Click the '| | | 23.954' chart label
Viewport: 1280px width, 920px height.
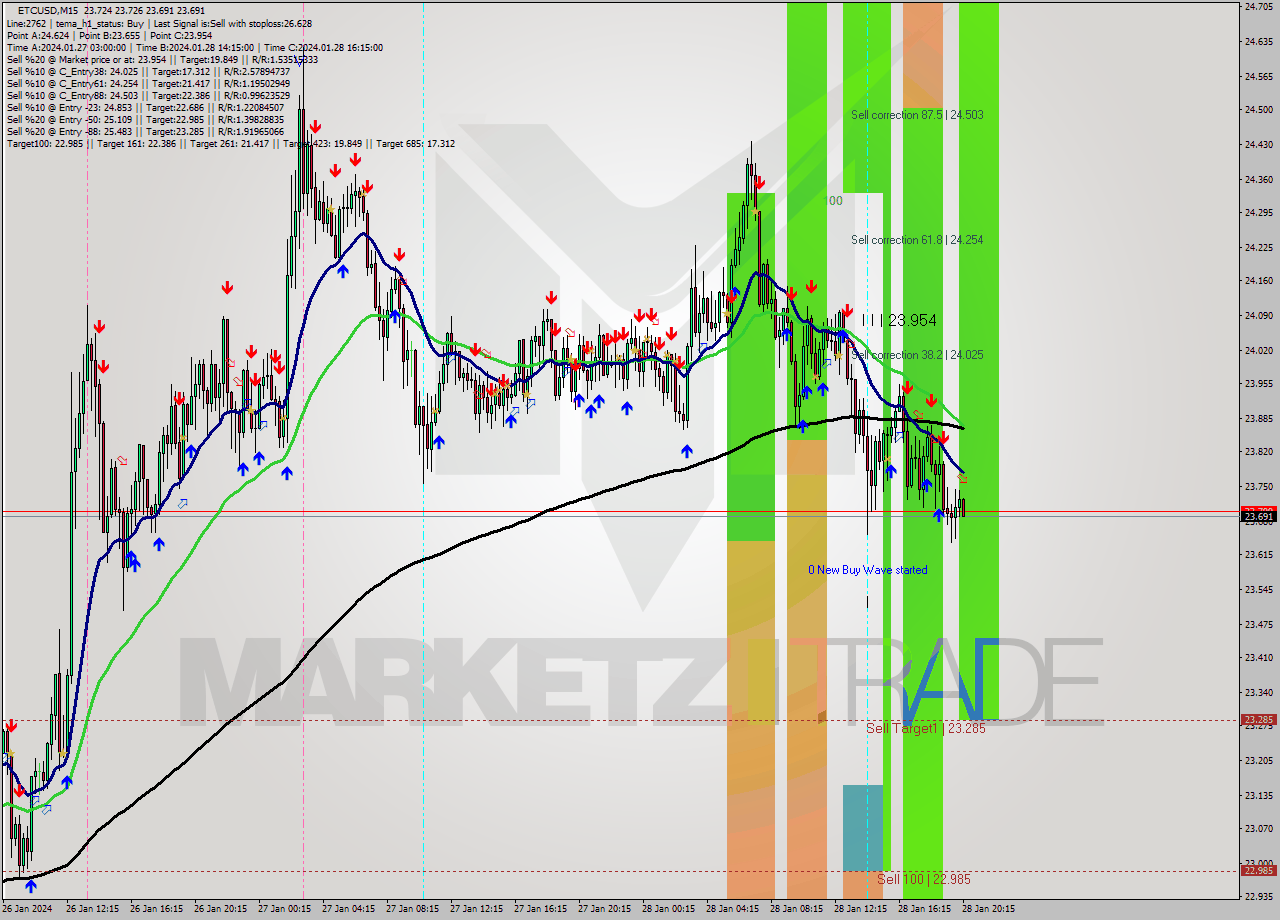(x=900, y=320)
